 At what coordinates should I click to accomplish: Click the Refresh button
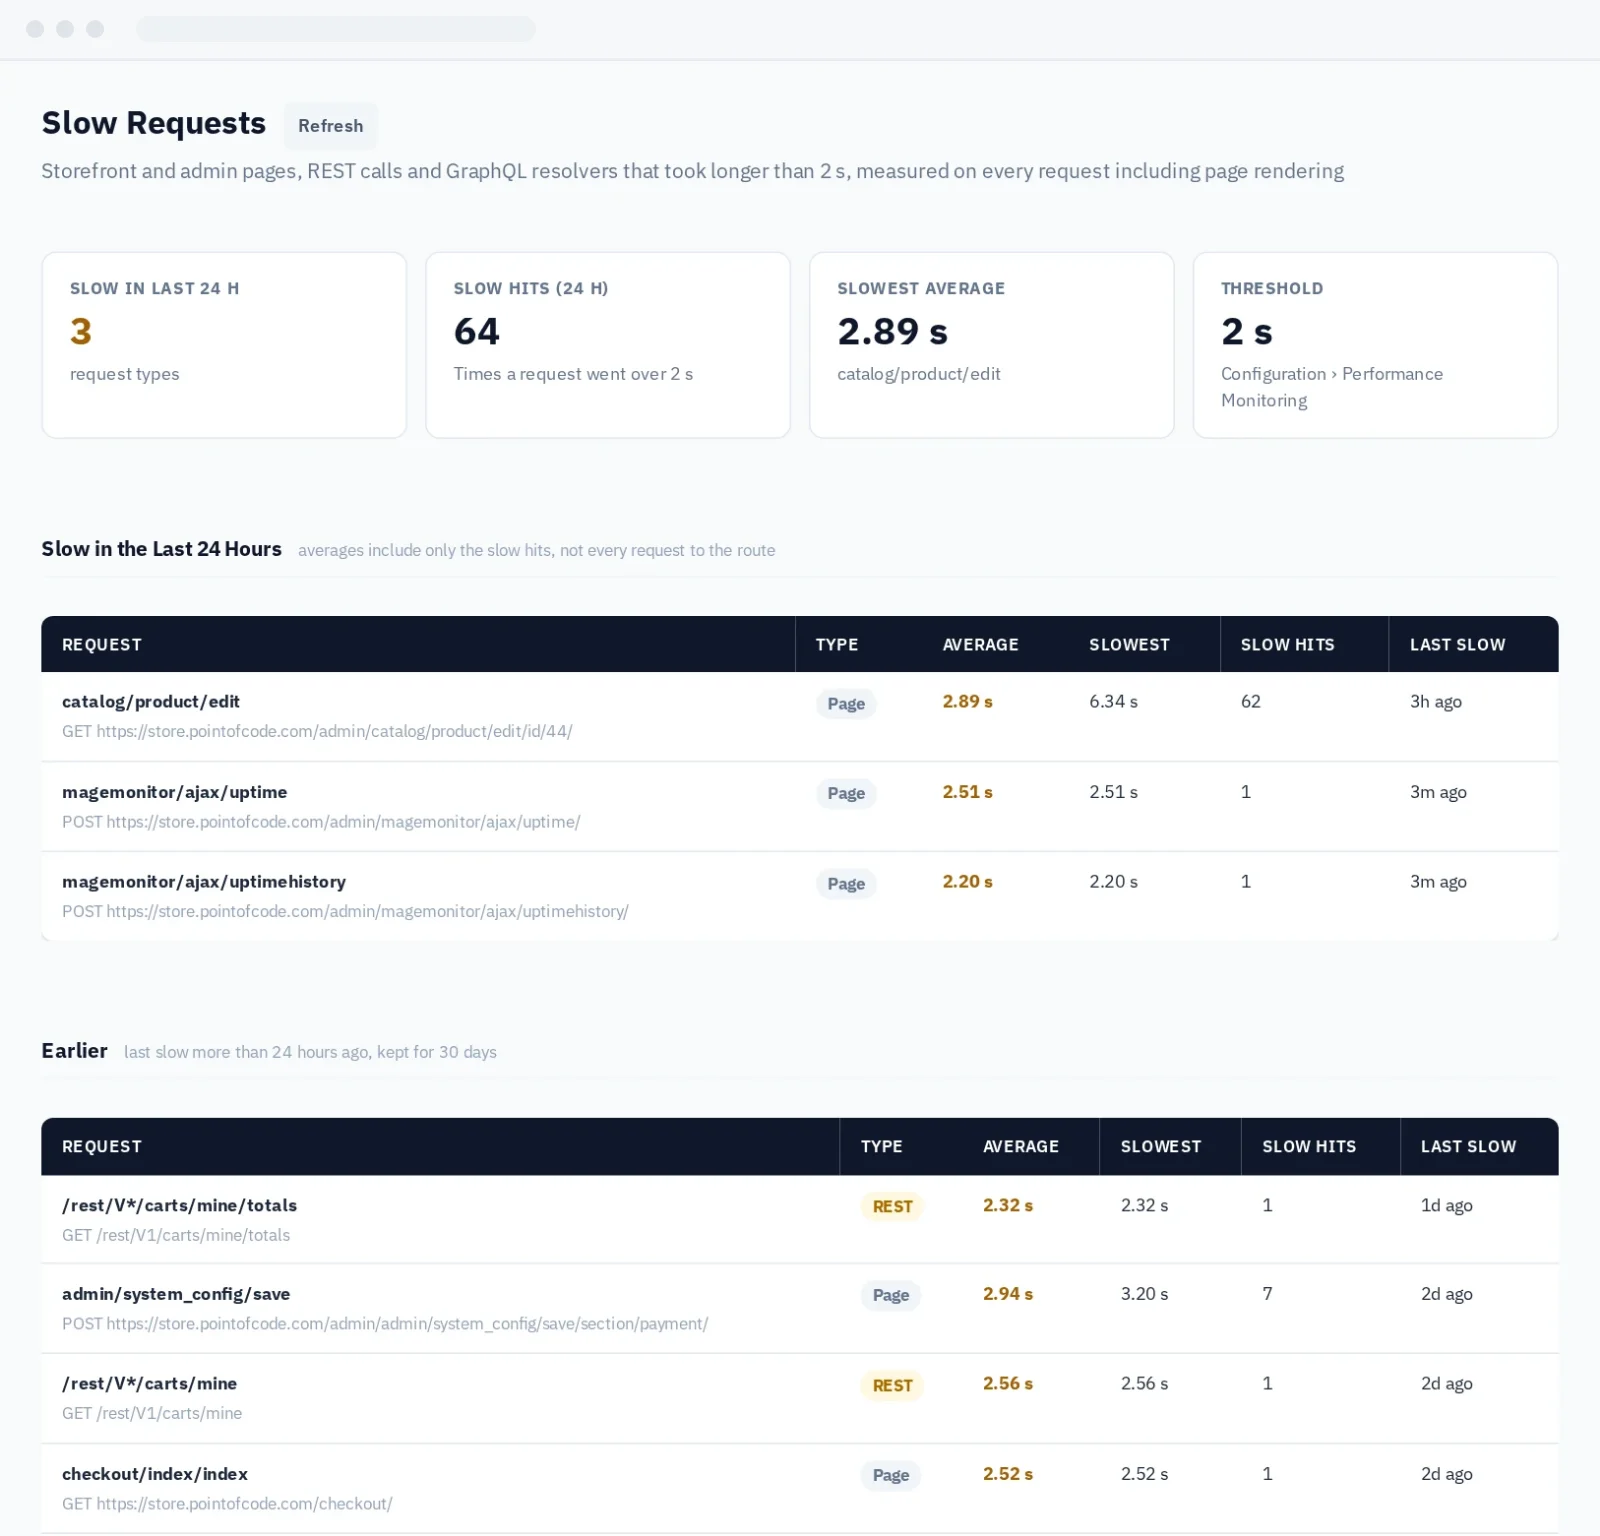330,126
